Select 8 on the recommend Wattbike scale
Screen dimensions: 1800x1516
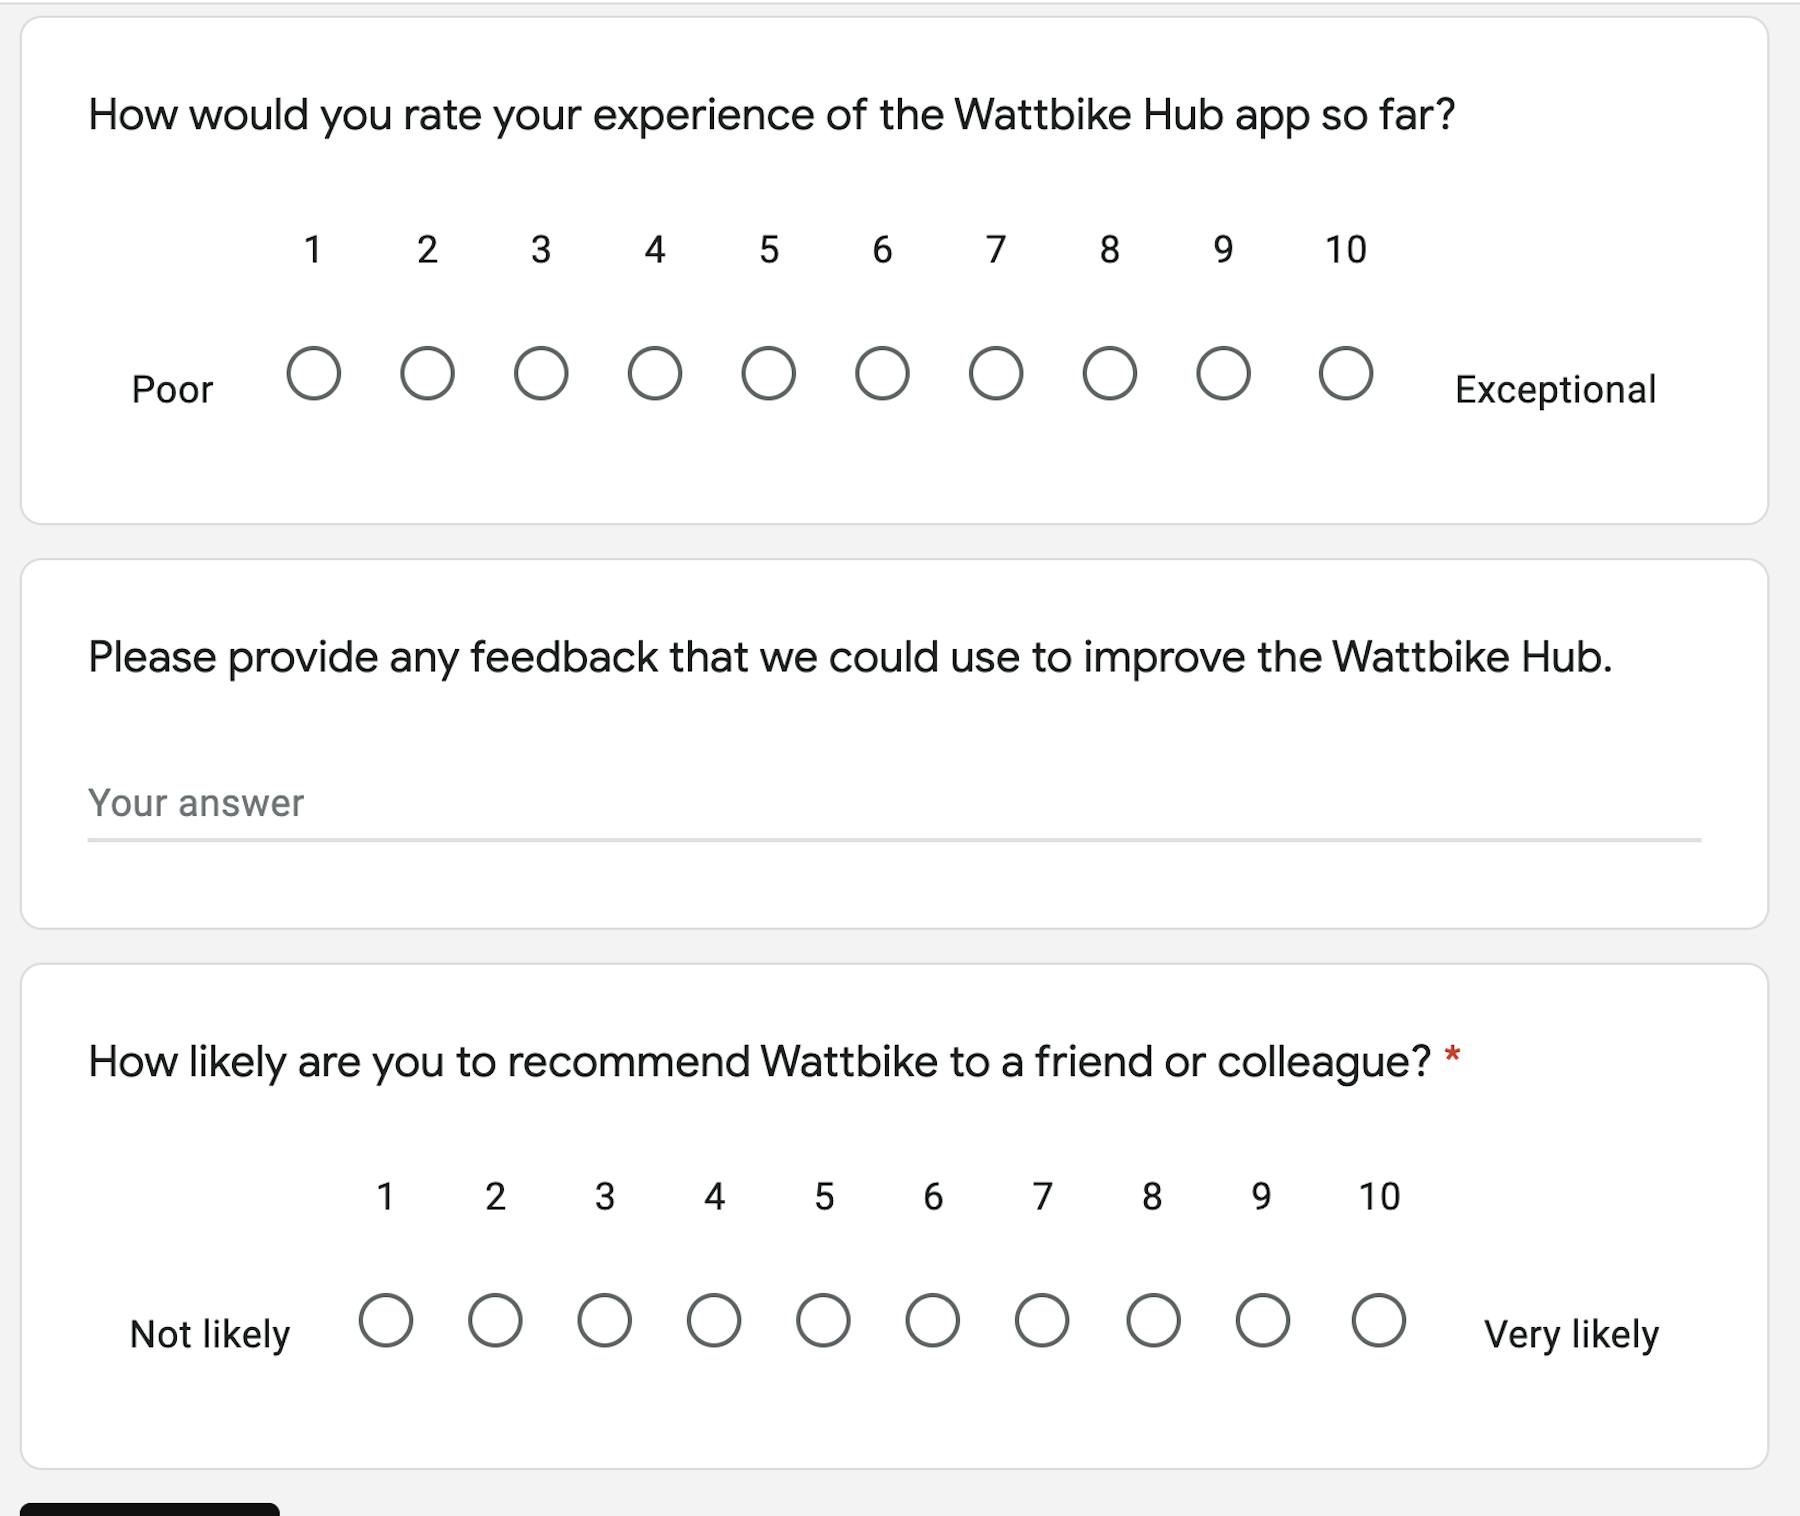[x=1153, y=1321]
